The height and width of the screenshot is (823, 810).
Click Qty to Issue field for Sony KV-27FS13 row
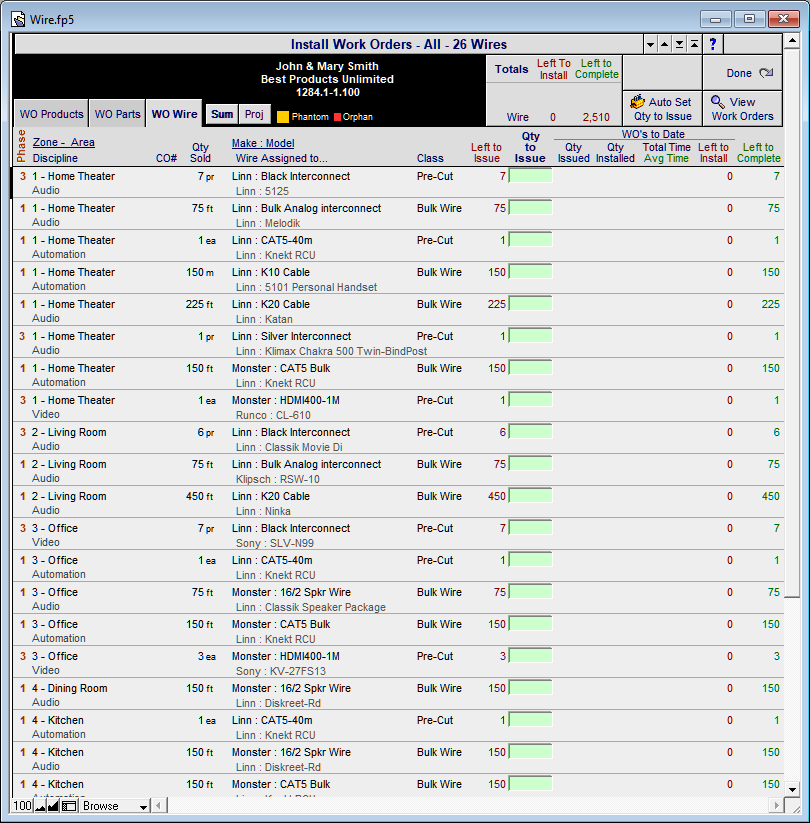click(530, 656)
